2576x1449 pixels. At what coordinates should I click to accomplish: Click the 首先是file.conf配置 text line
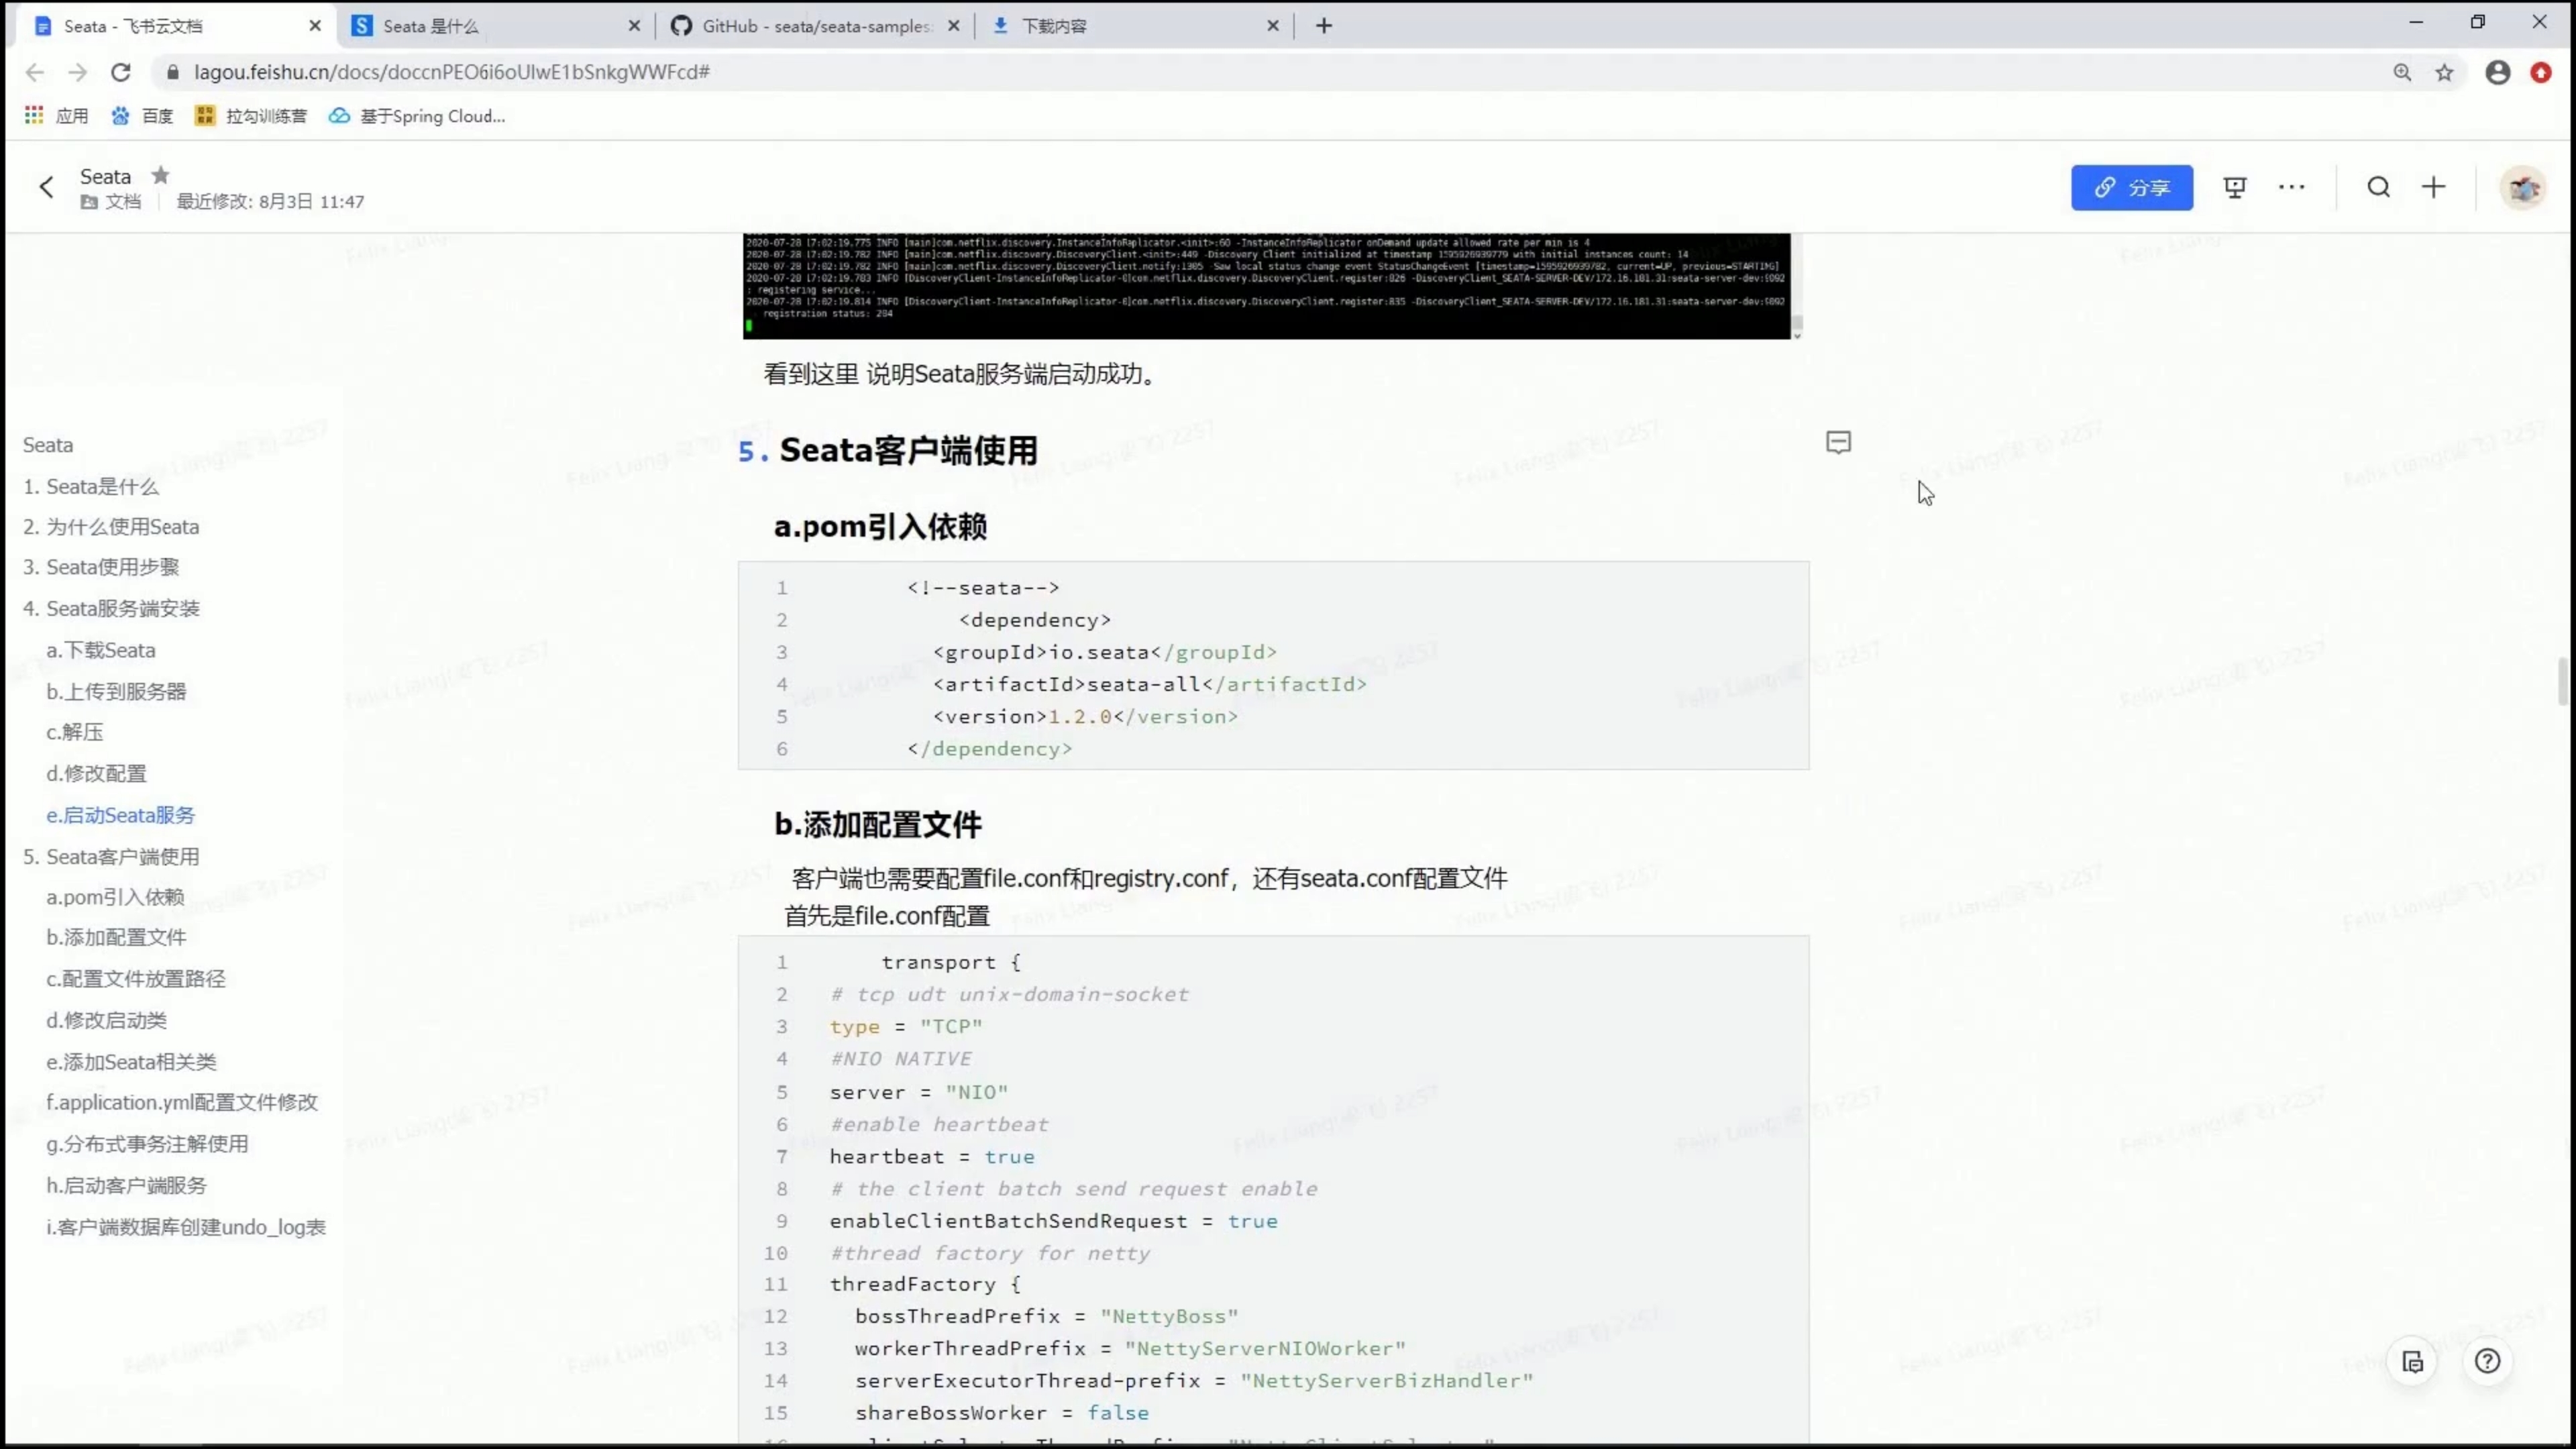tap(887, 916)
